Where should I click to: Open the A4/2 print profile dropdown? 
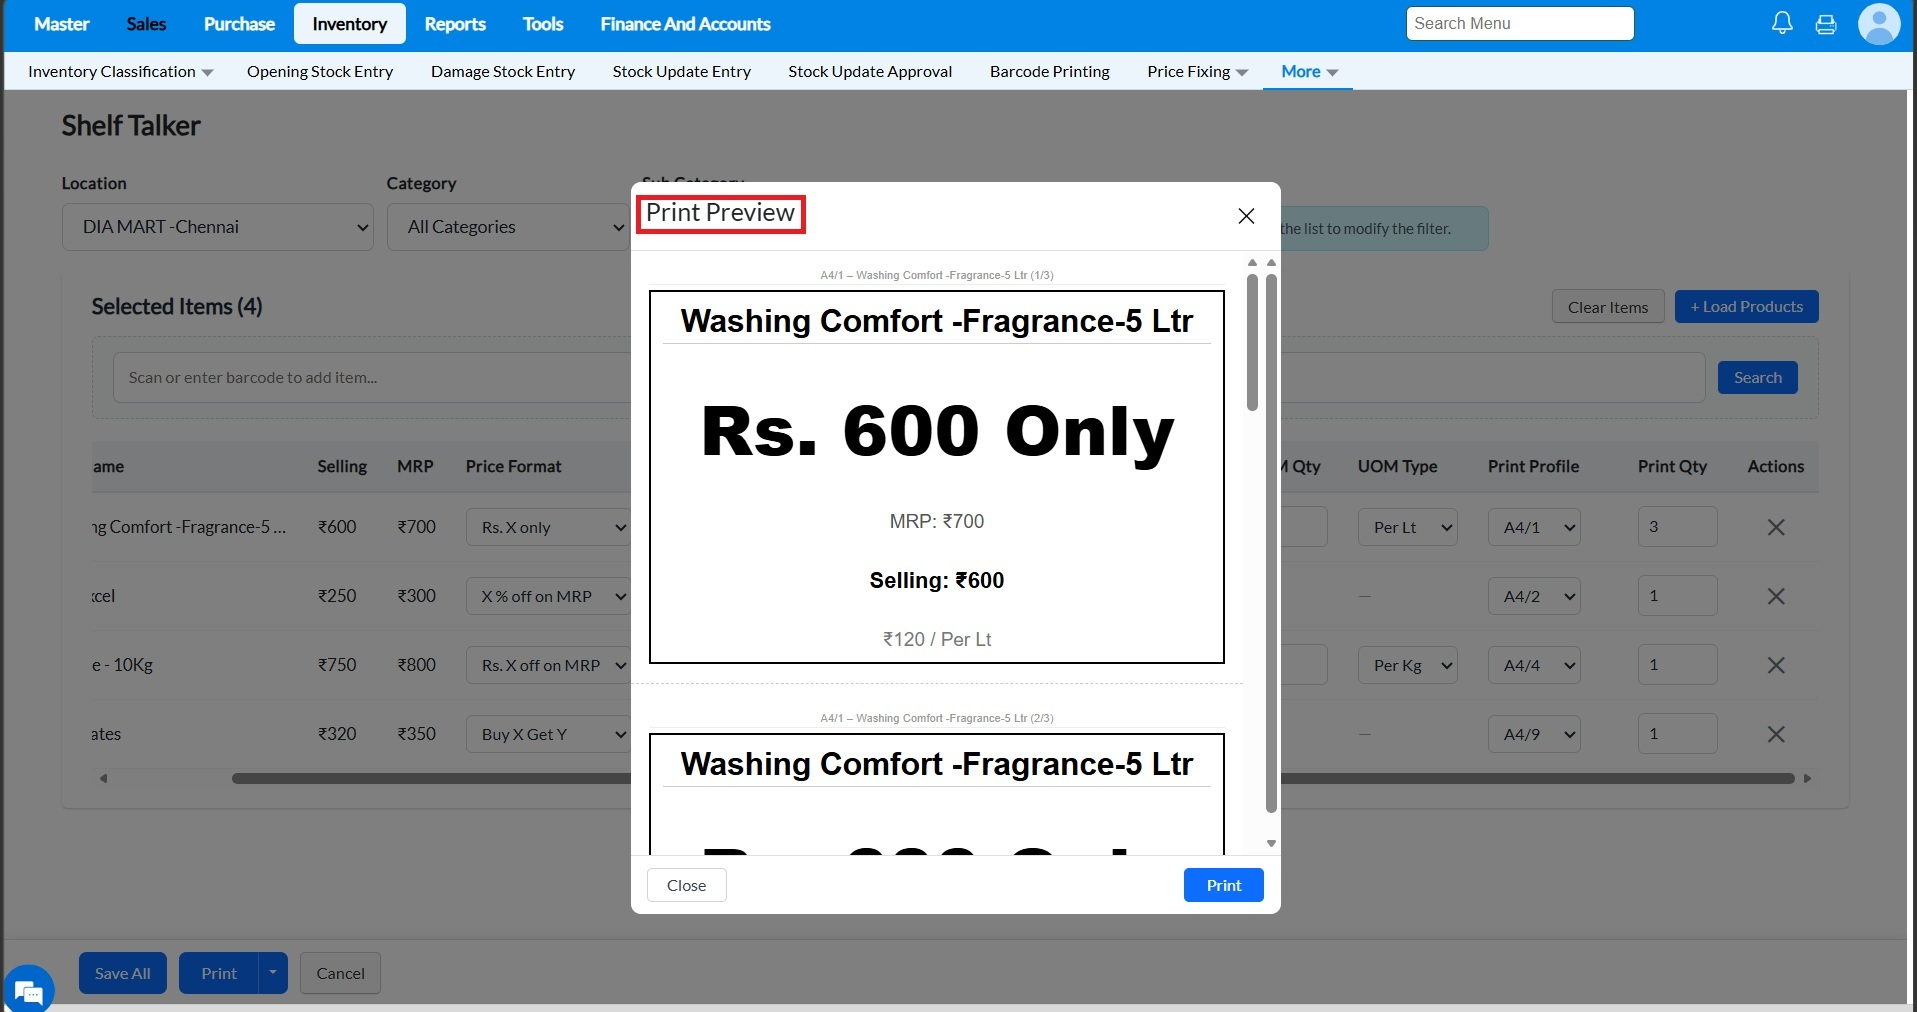point(1534,596)
